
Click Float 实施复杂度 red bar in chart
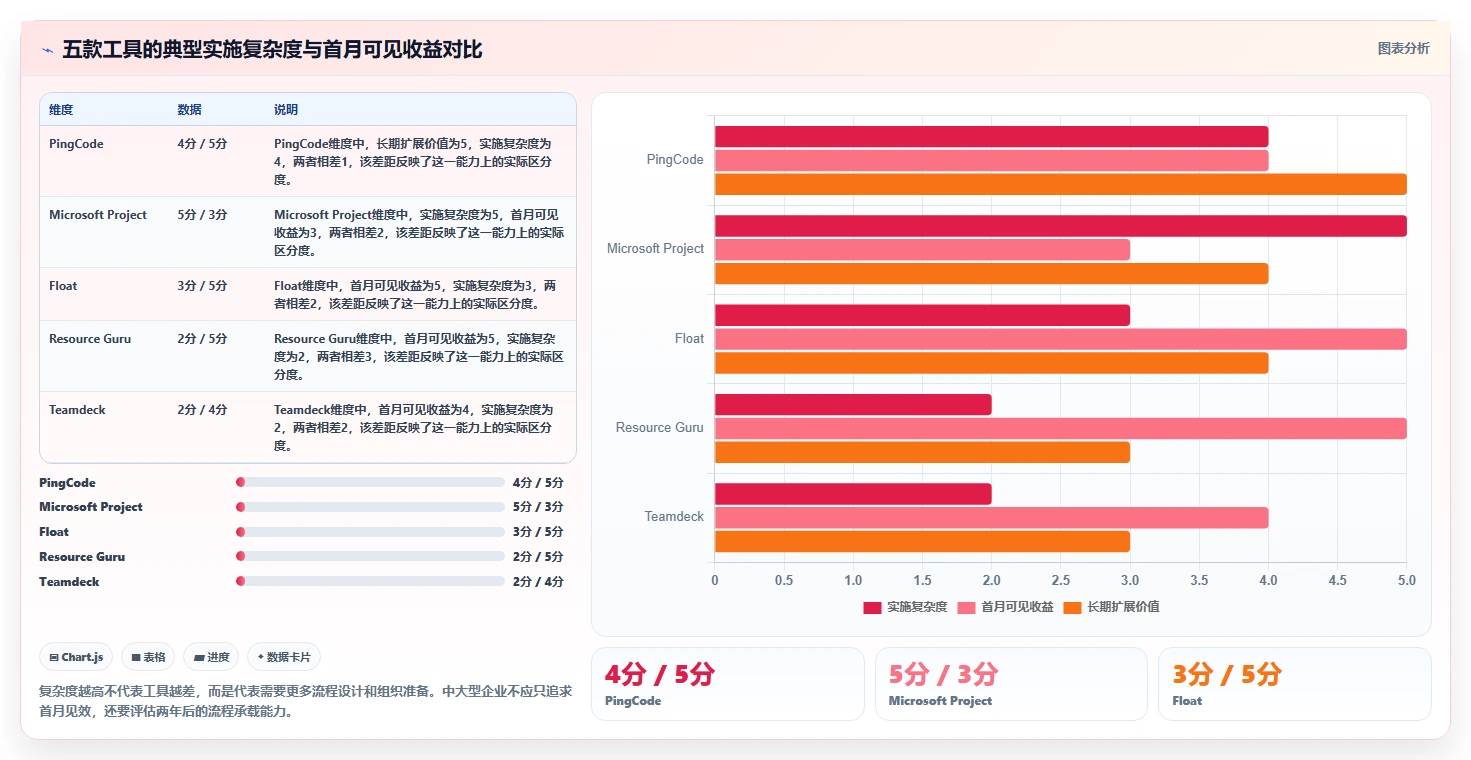click(x=922, y=315)
